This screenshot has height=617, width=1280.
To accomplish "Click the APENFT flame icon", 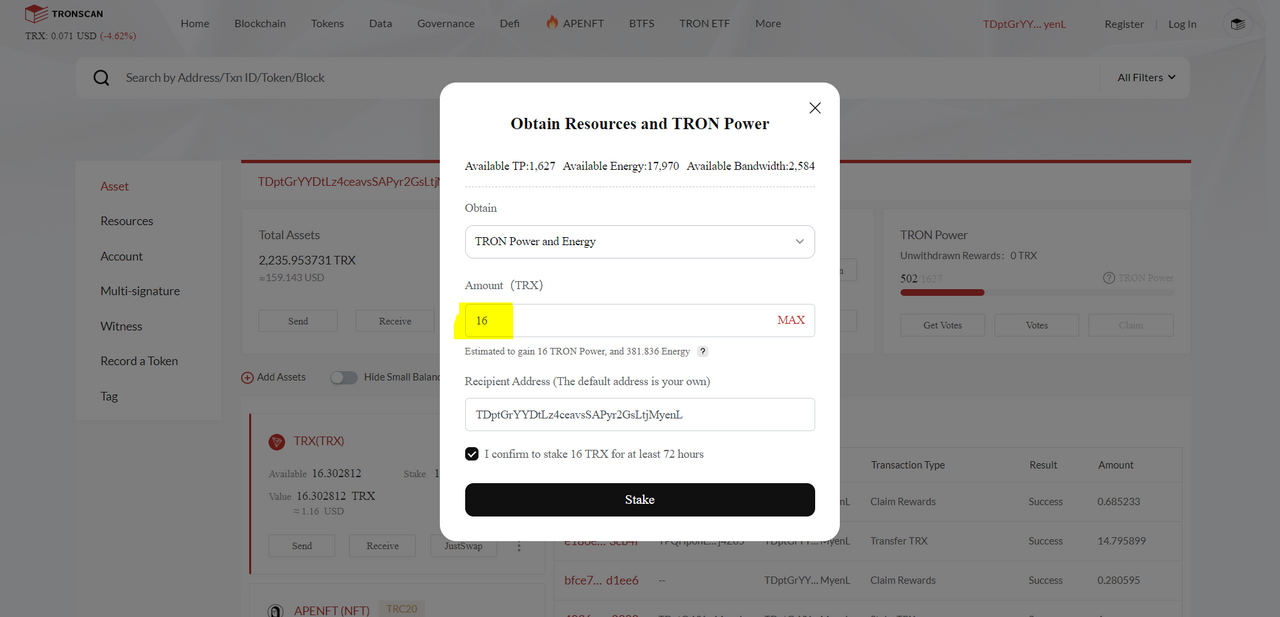I will [x=552, y=22].
